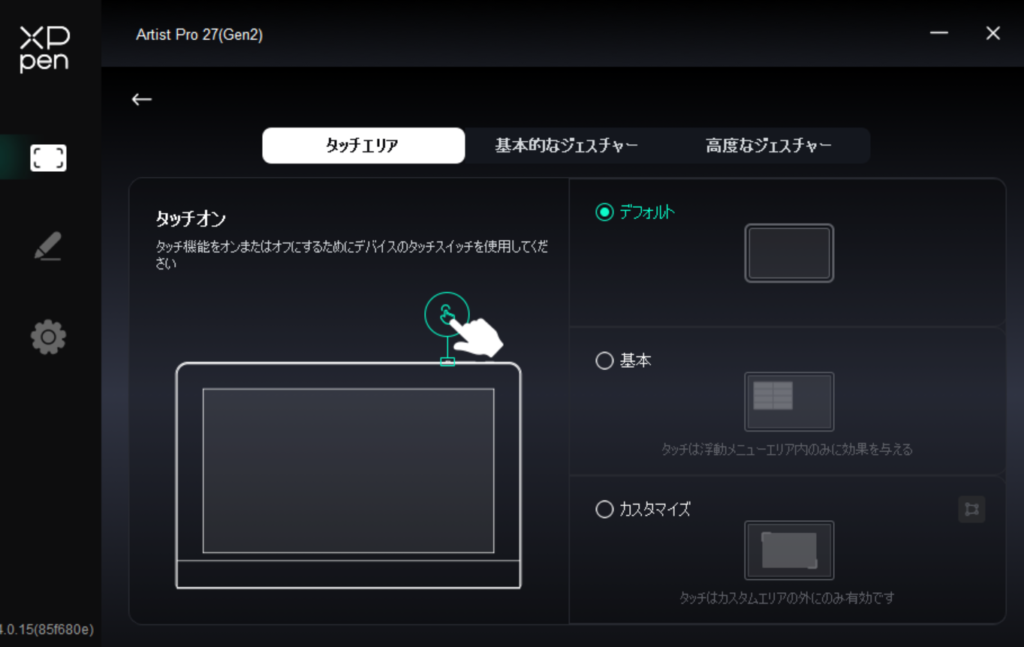Minimize the XPPen window

pos(939,33)
